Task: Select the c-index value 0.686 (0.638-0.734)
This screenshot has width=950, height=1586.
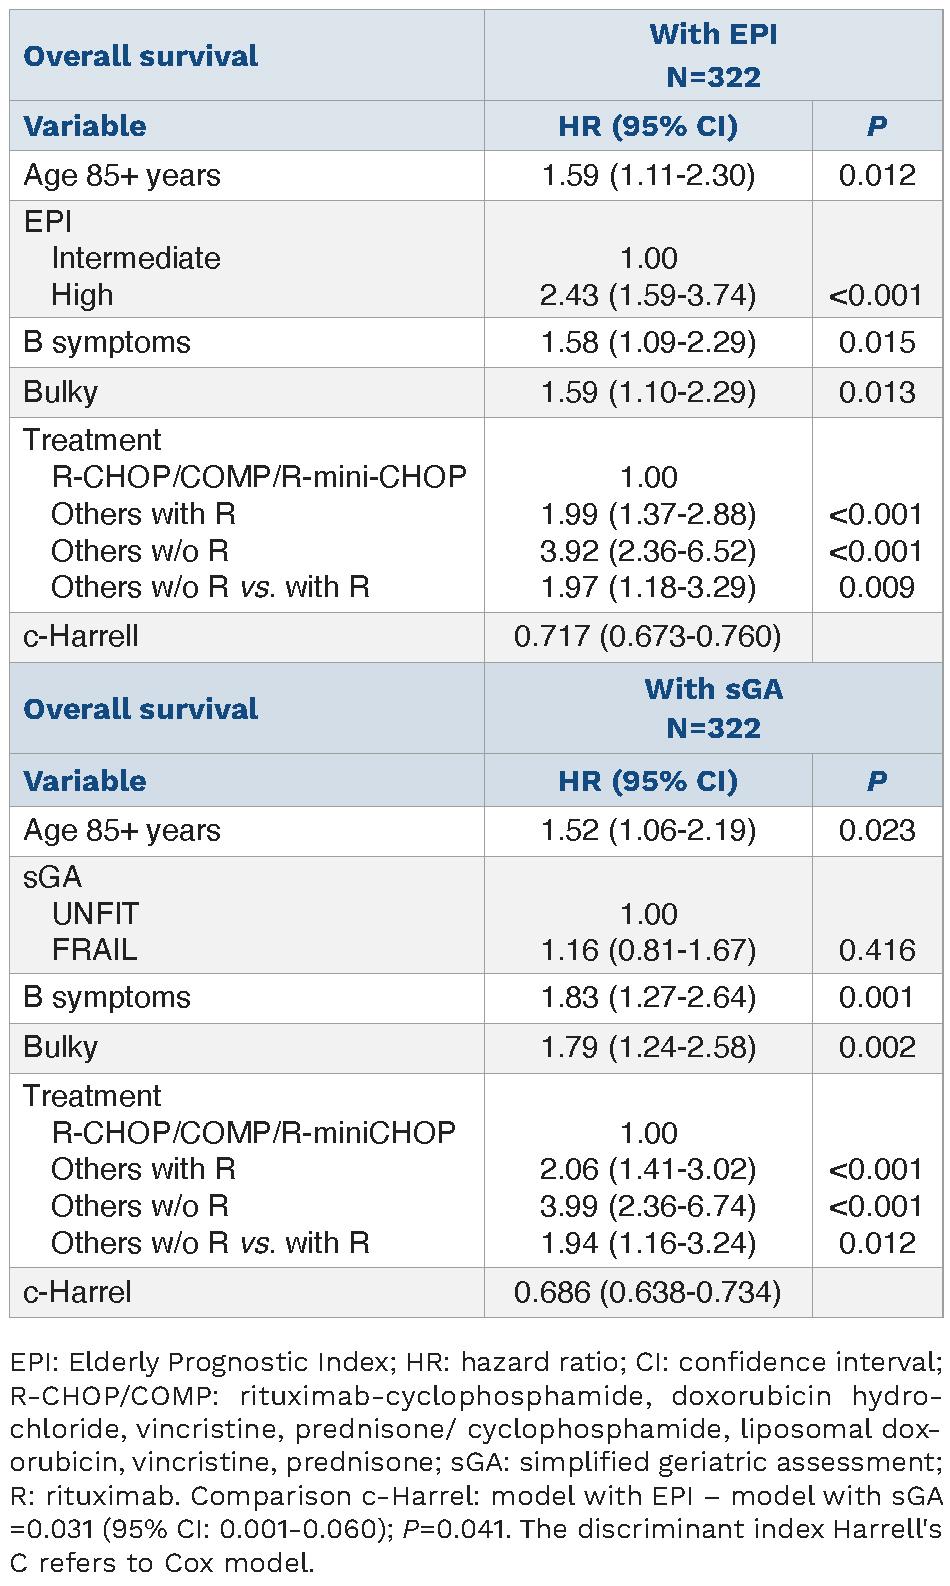Action: coord(648,1292)
